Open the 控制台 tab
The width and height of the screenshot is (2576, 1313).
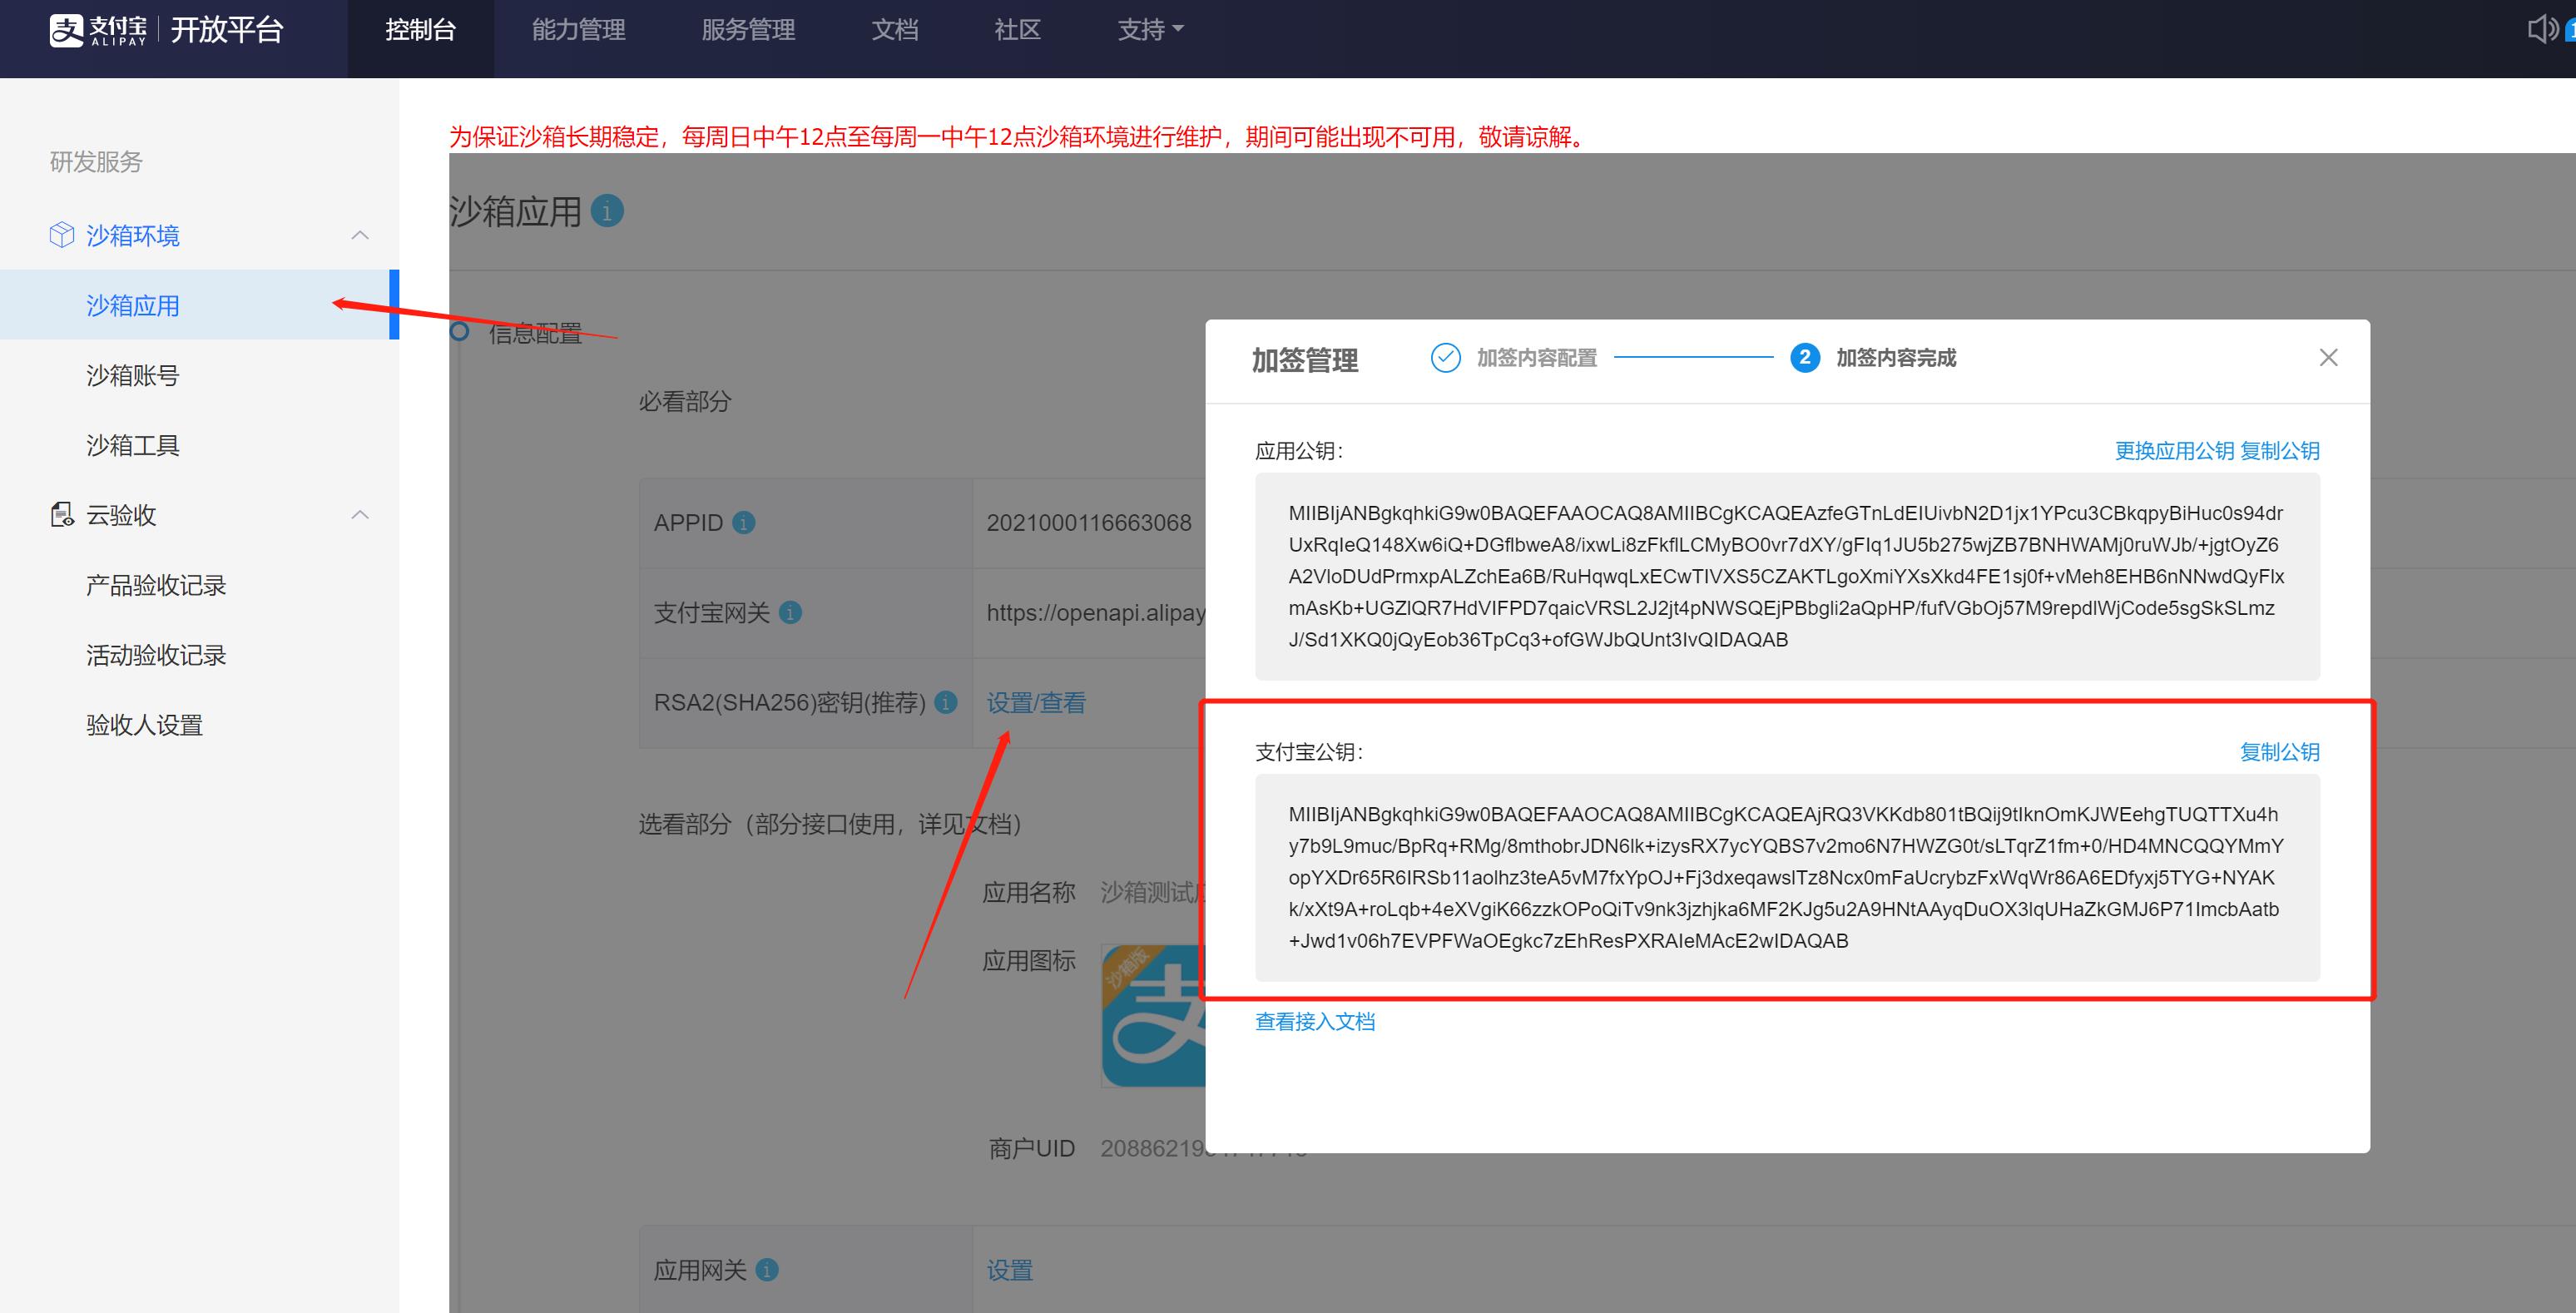tap(420, 30)
